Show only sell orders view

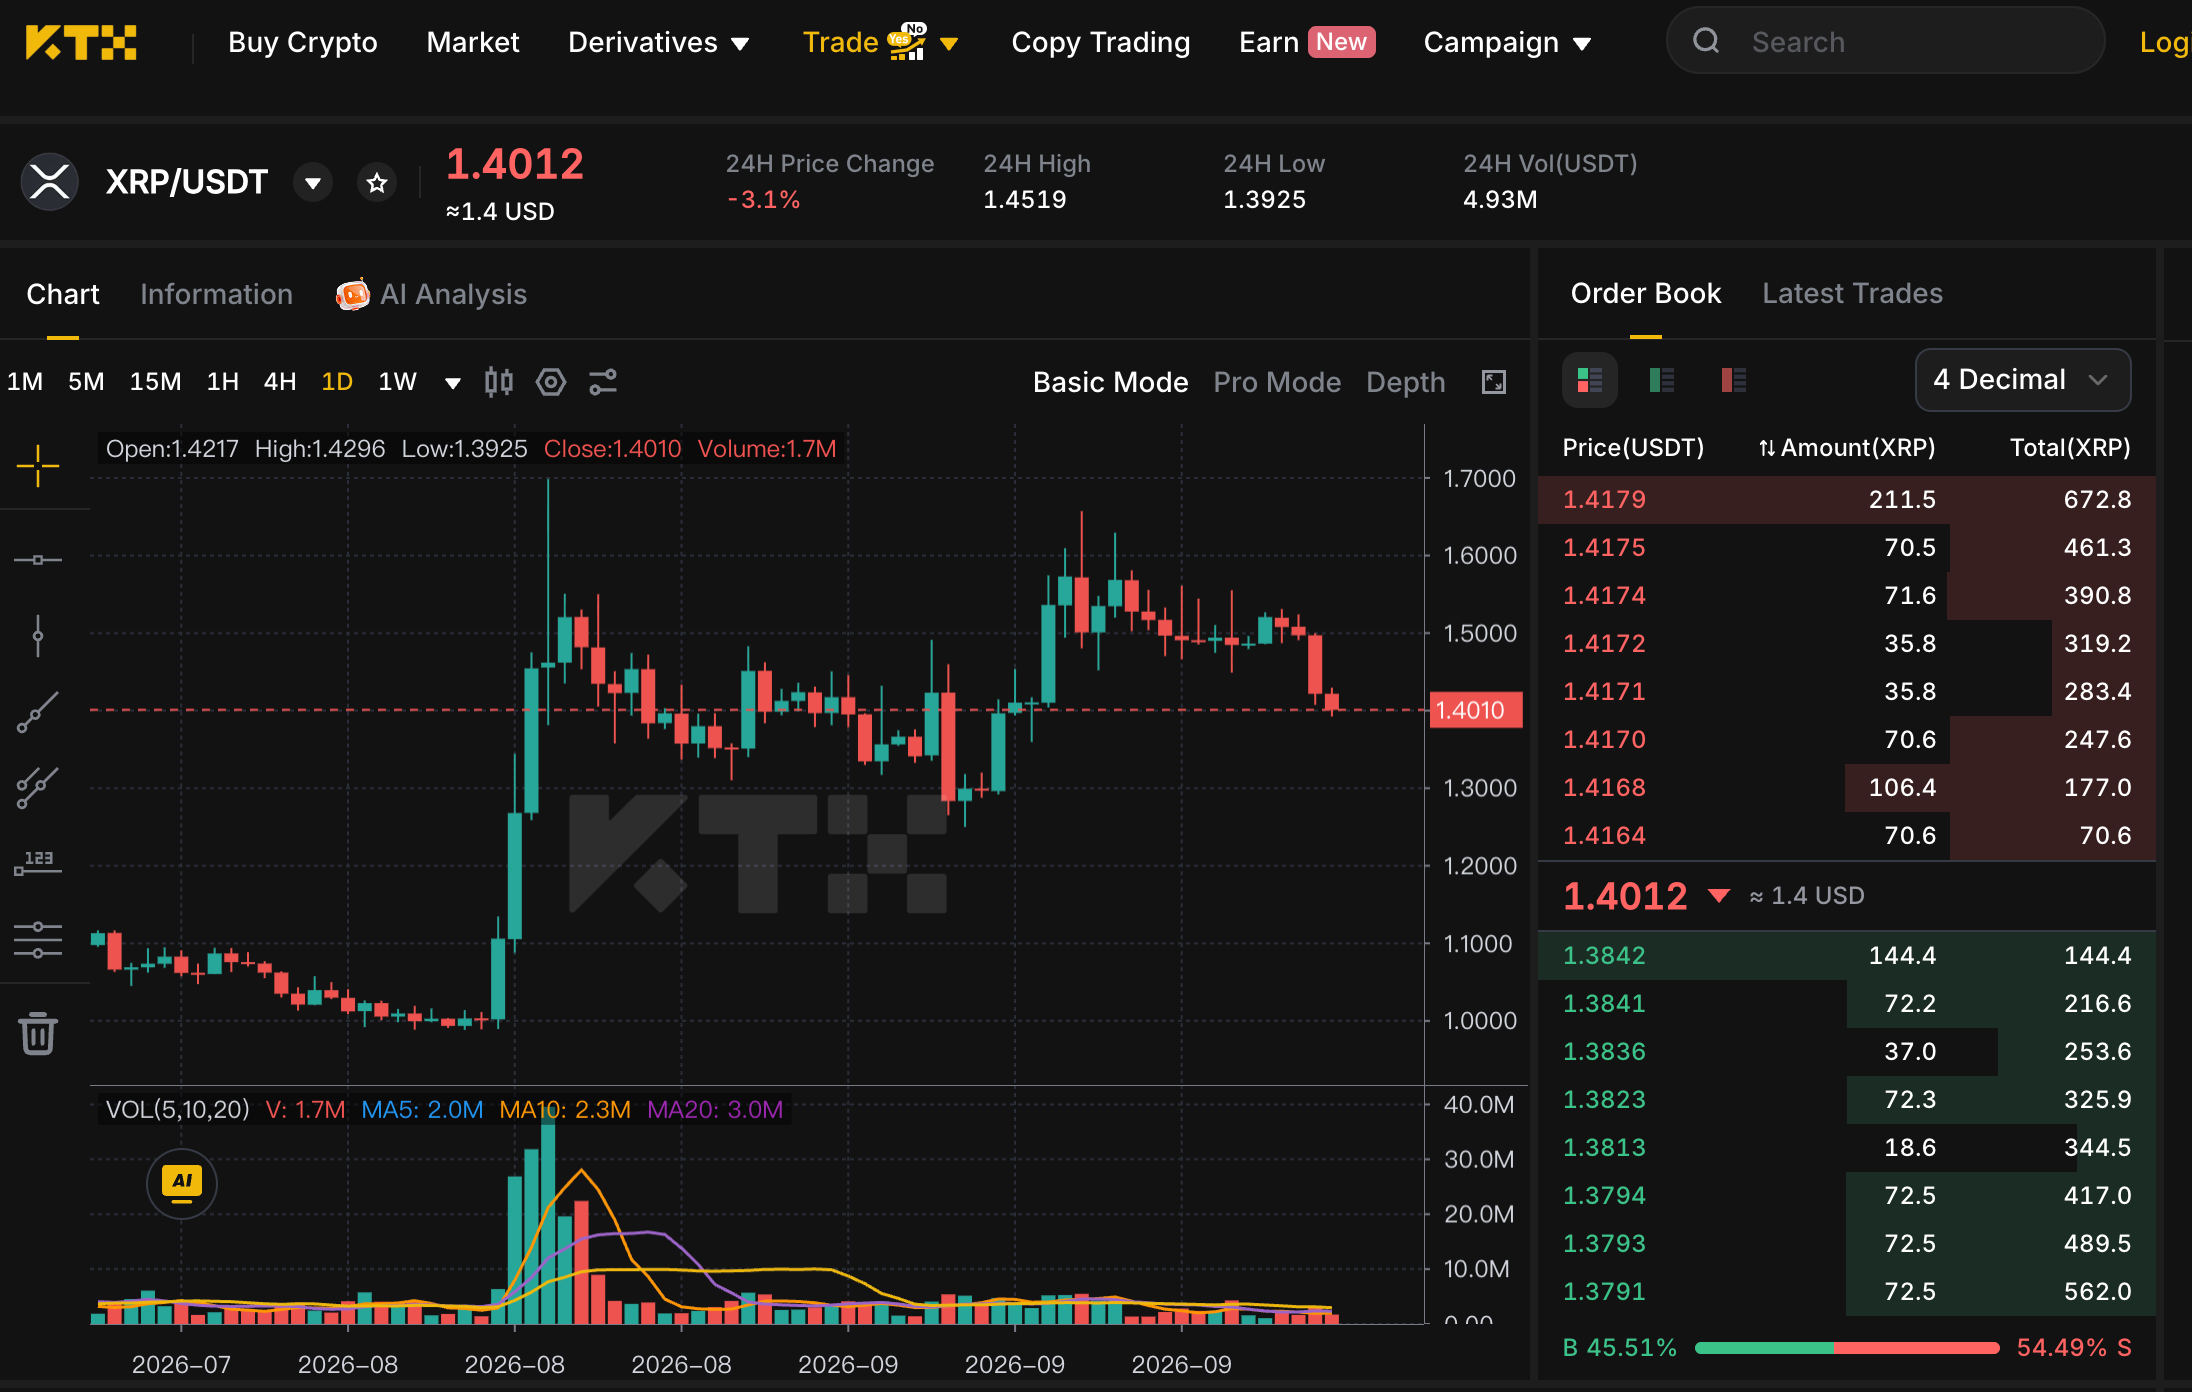pos(1734,380)
